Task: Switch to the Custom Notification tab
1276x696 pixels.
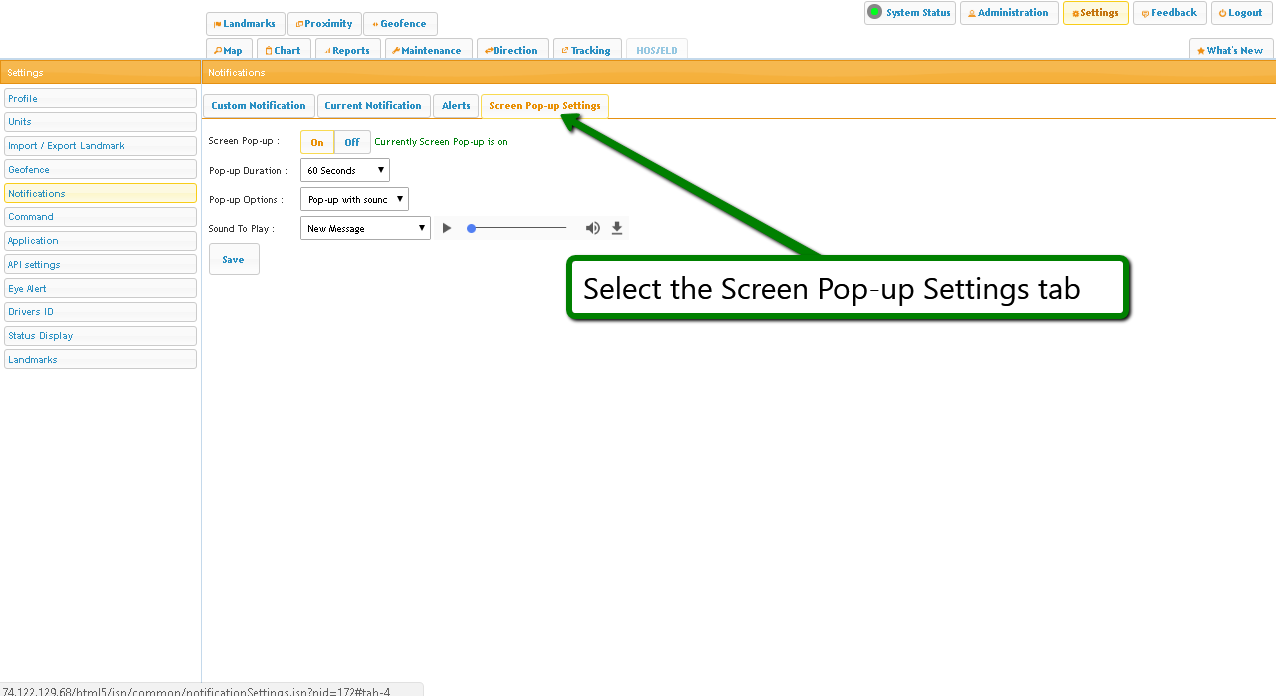Action: click(258, 106)
